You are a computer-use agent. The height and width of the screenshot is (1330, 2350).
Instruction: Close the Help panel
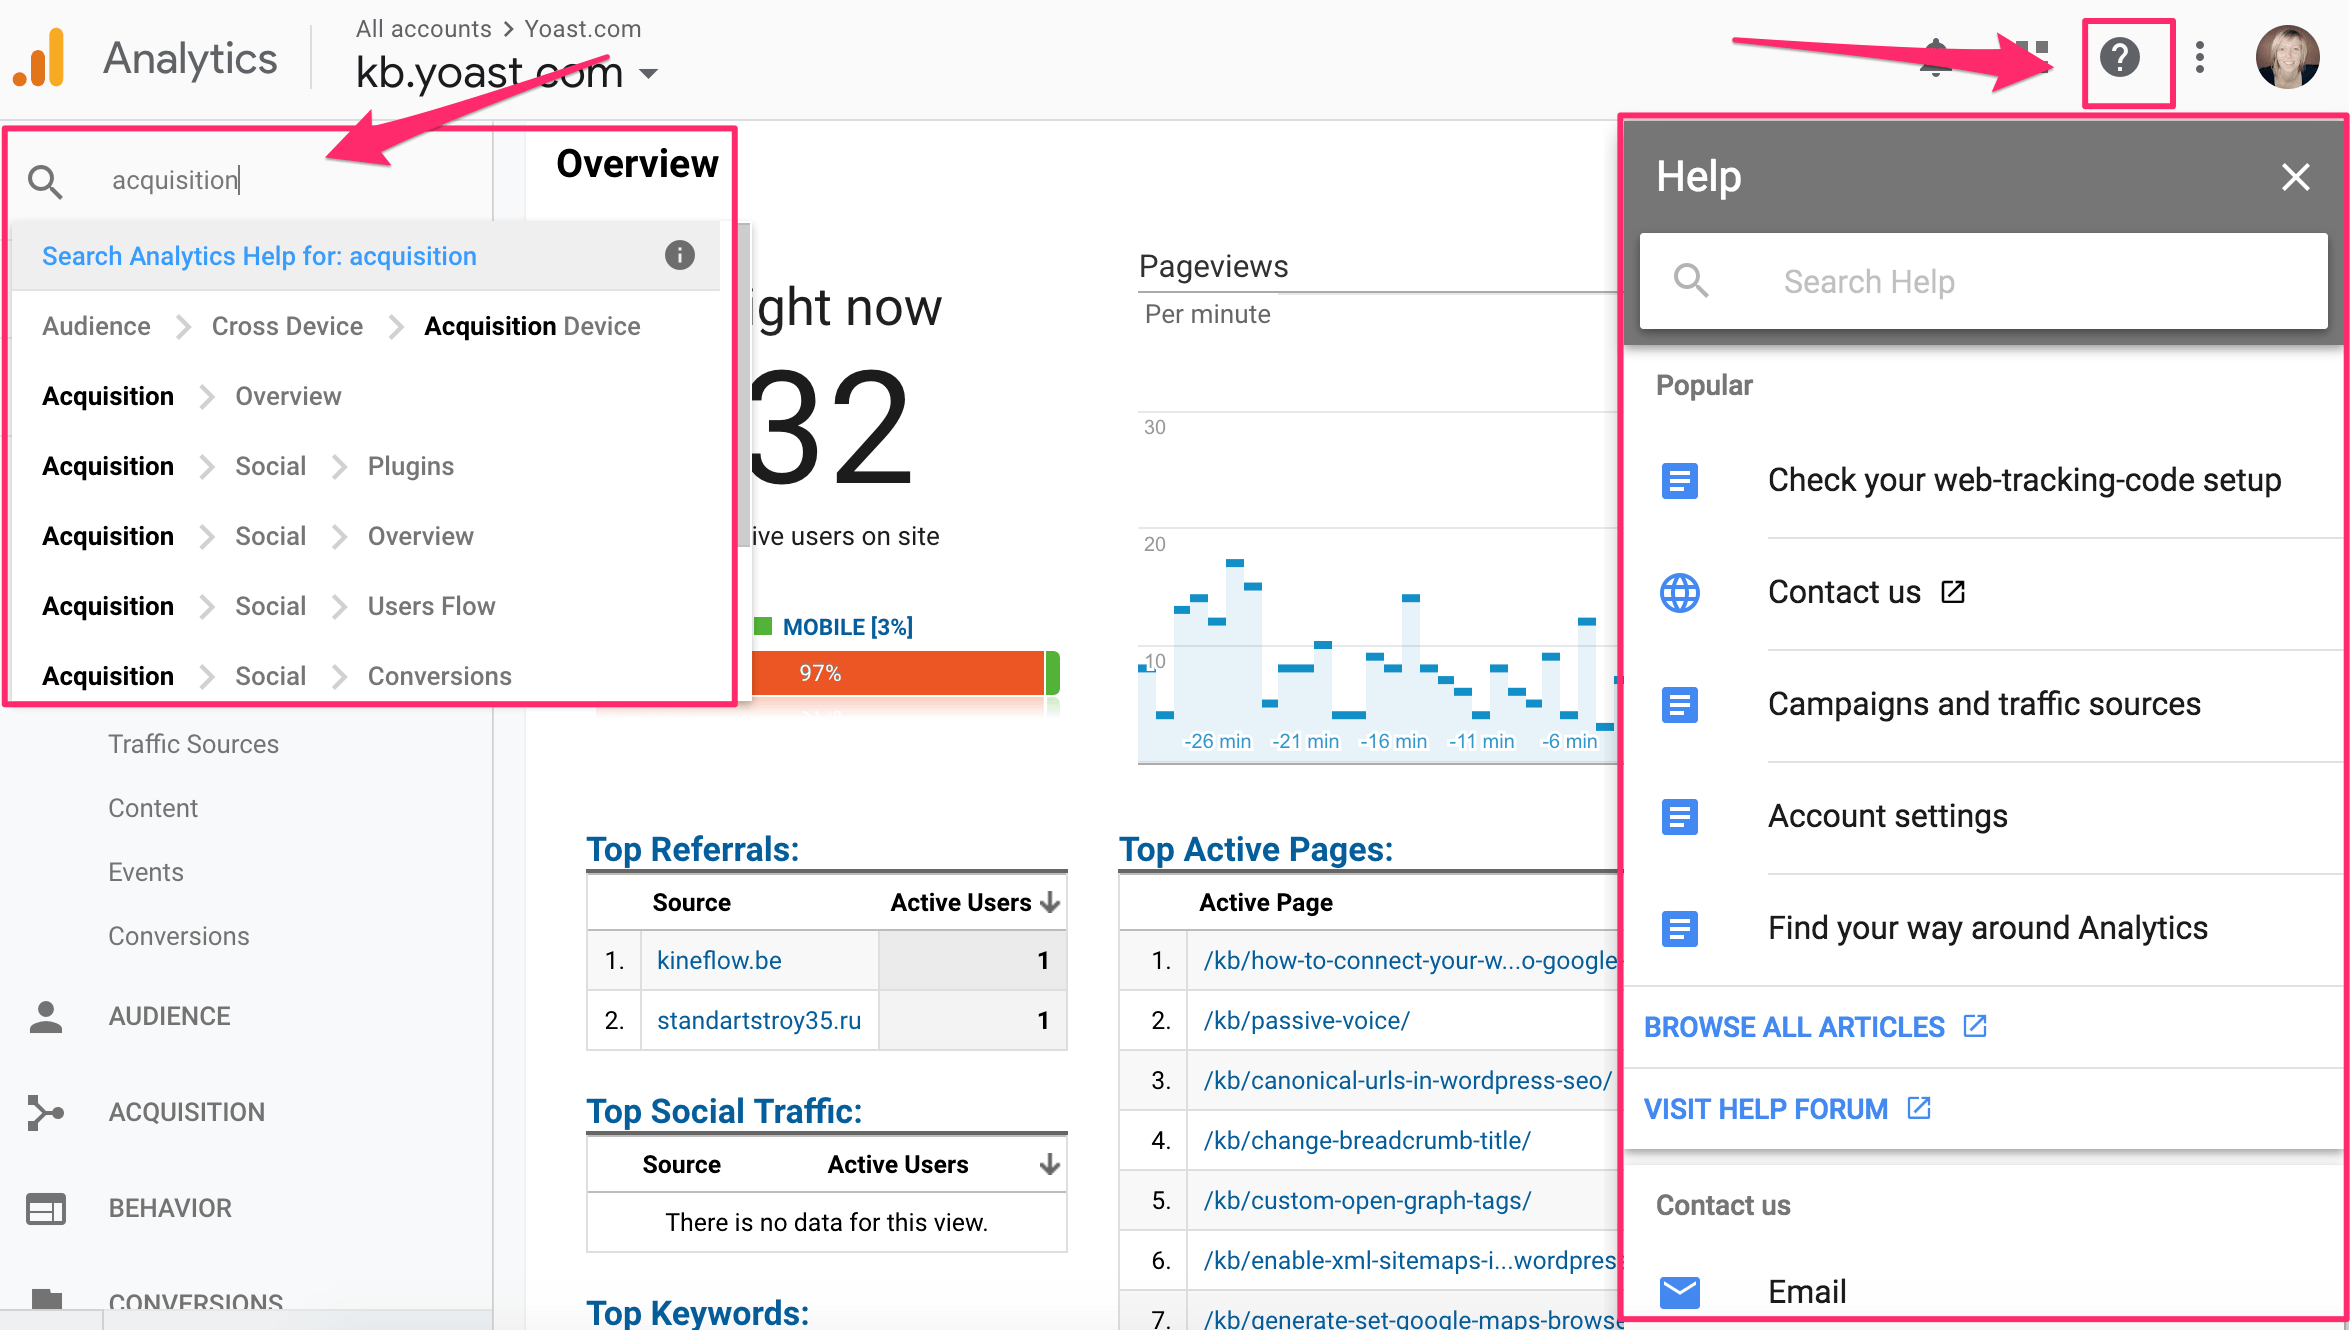pos(2295,177)
